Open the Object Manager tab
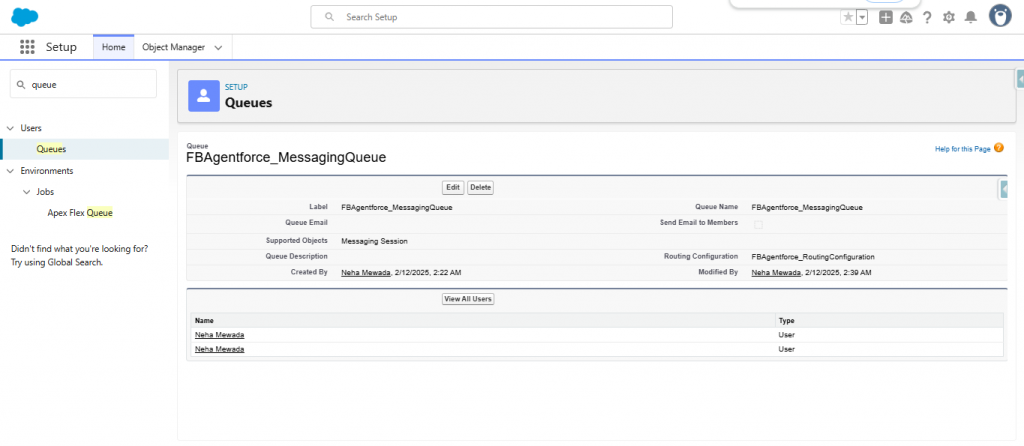This screenshot has width=1024, height=446. pos(174,47)
